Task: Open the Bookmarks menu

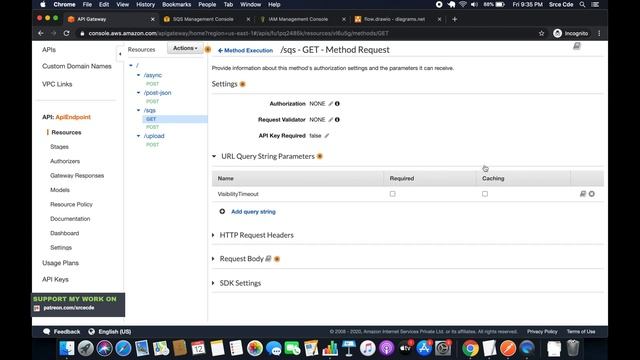Action: pyautogui.click(x=176, y=4)
